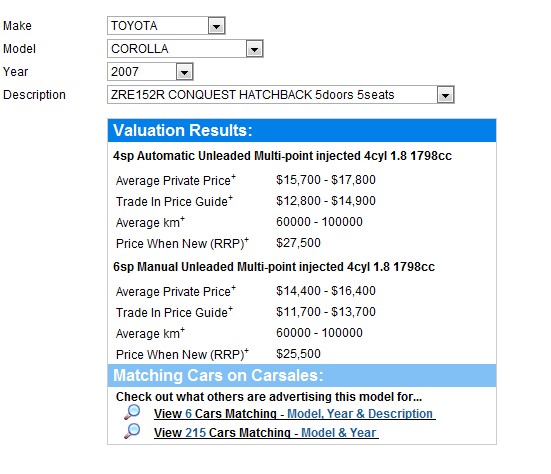Screen dimensions: 551x474
Task: Open View 215 Cars Matching link
Action: (266, 433)
